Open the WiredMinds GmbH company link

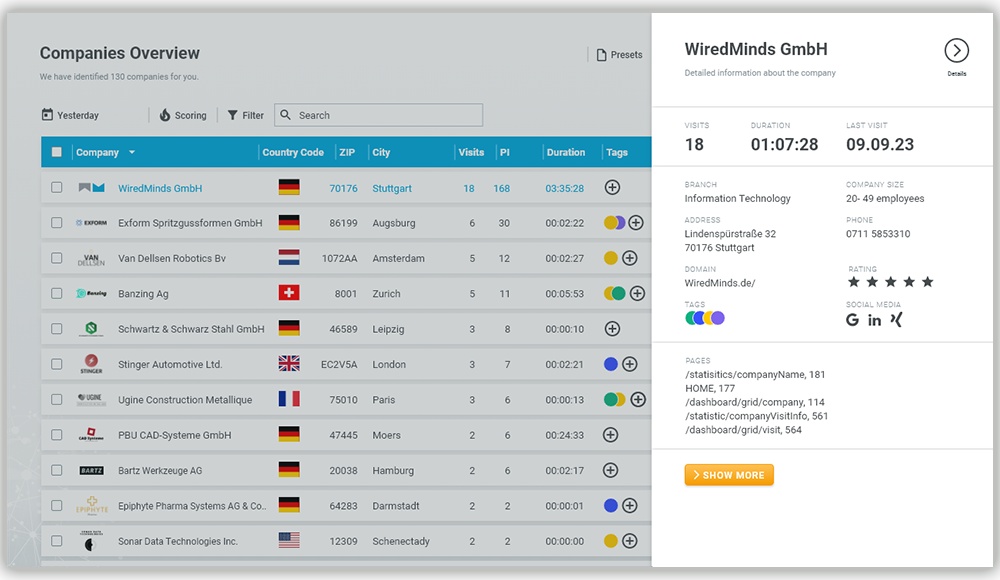160,188
